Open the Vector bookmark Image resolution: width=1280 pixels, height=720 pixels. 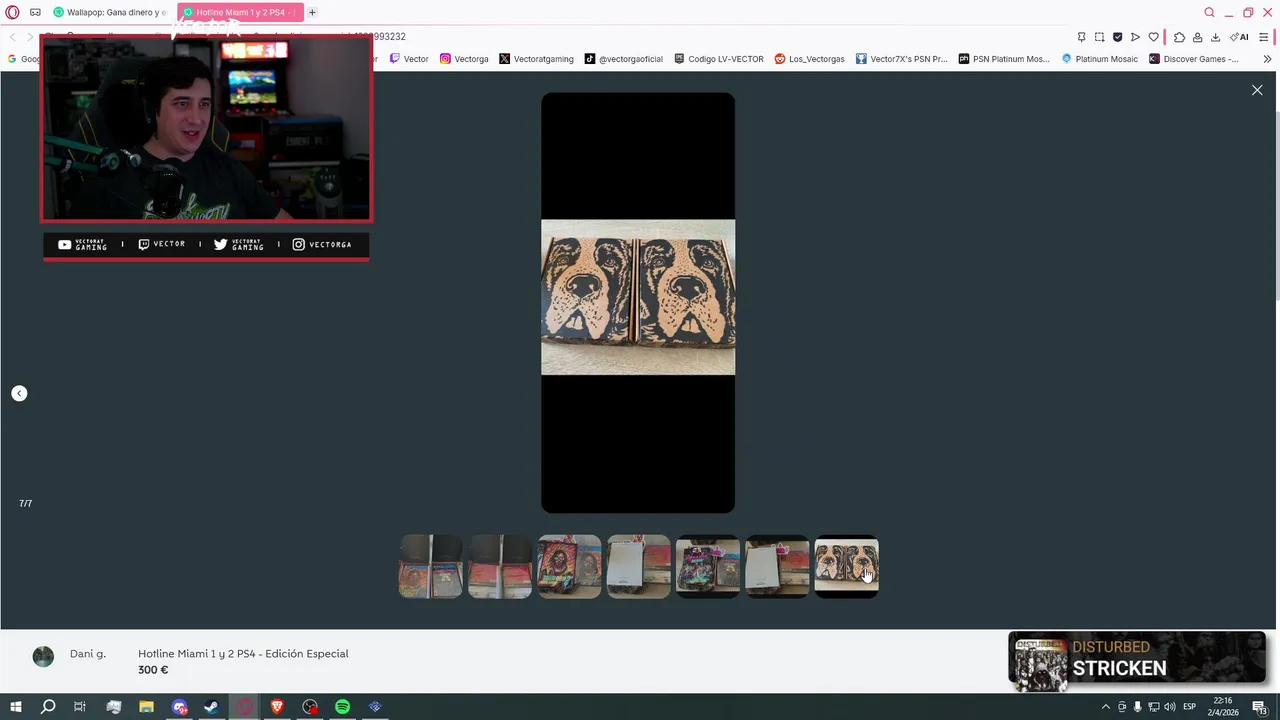409,59
